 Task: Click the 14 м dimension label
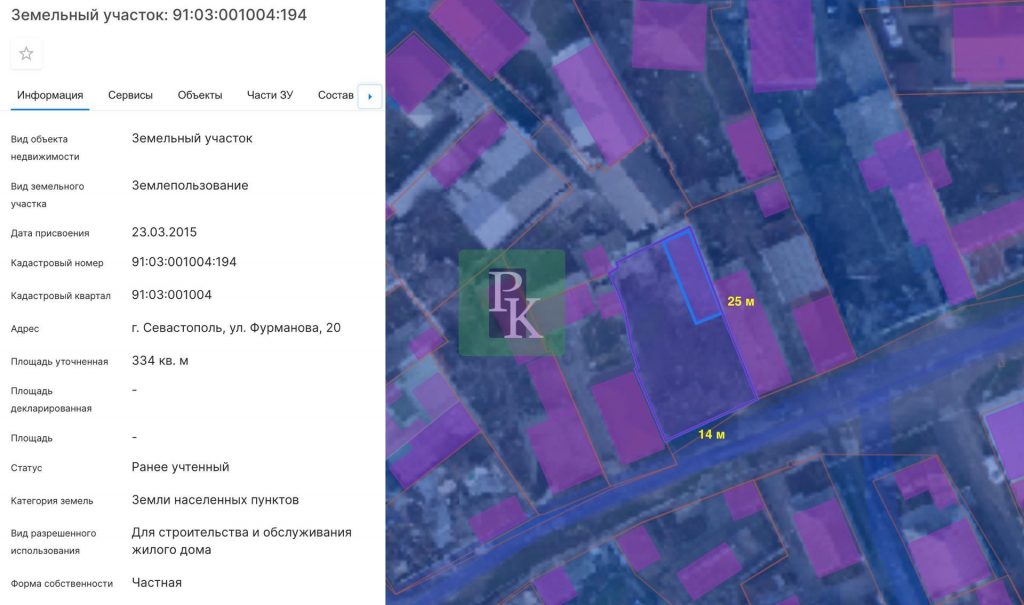pyautogui.click(x=711, y=435)
